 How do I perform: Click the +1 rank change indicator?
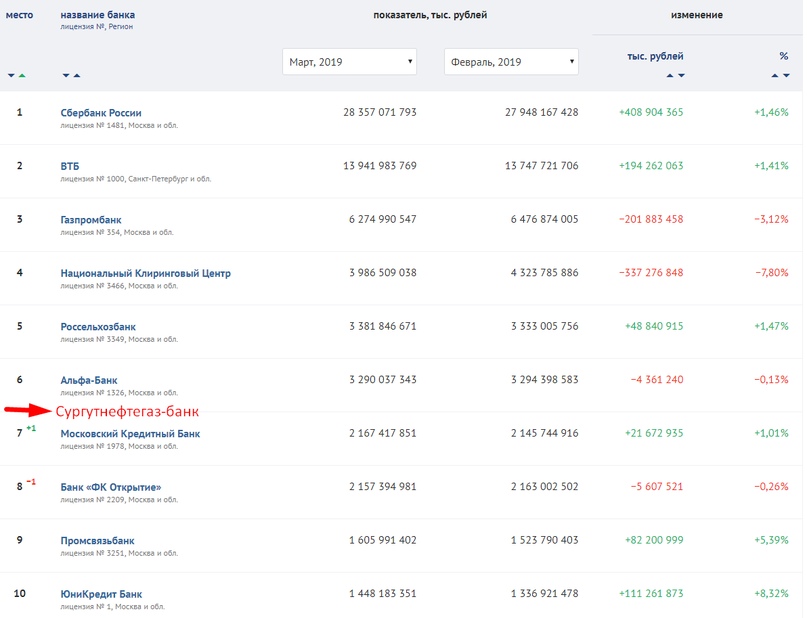(31, 428)
